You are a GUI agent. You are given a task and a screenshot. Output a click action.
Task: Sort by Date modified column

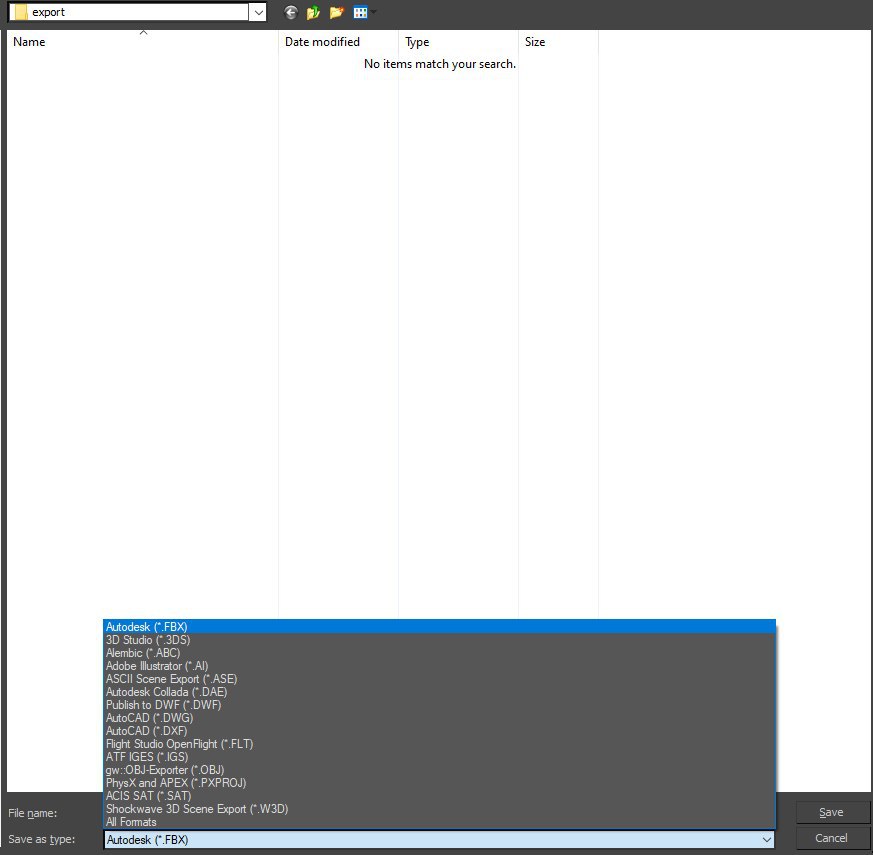tap(338, 42)
